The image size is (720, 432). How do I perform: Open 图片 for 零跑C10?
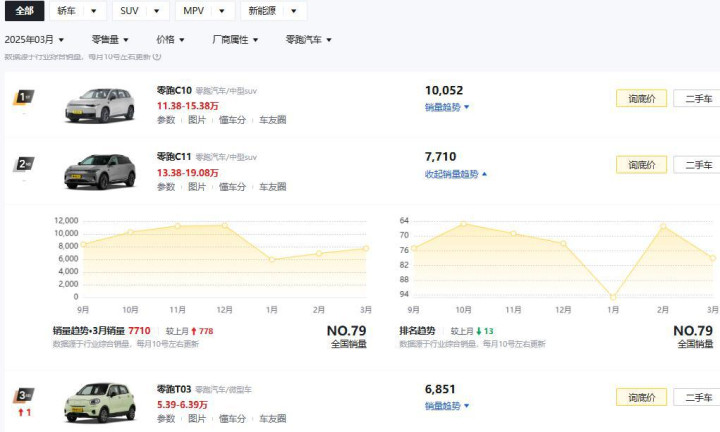coord(197,120)
